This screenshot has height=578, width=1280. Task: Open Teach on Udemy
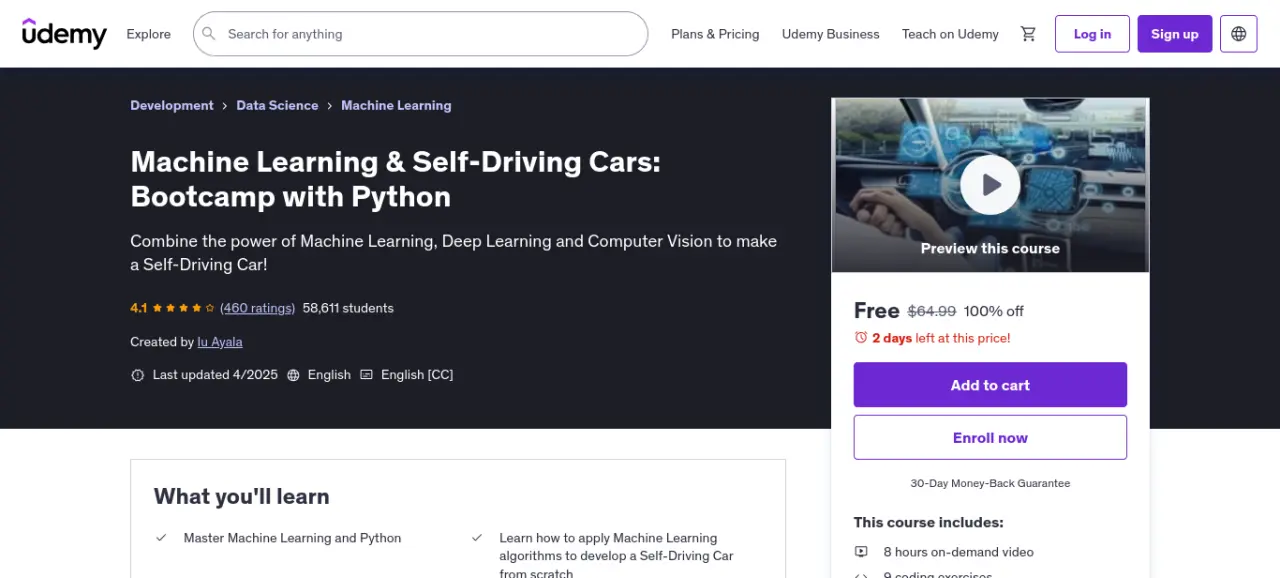pos(950,34)
